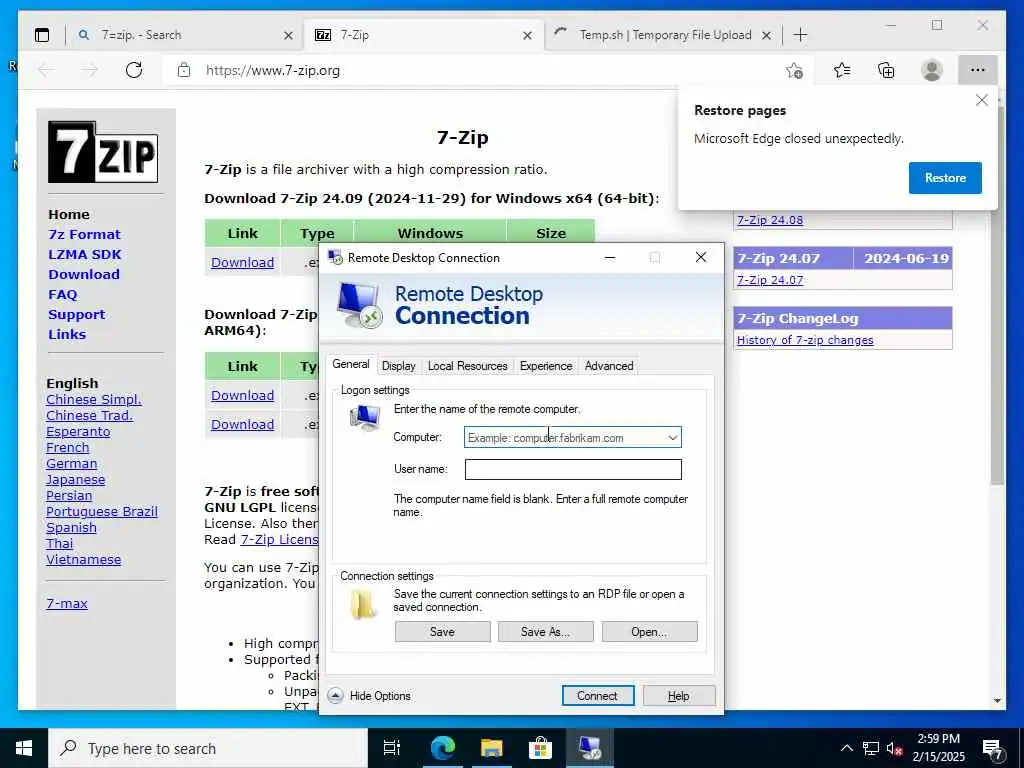The height and width of the screenshot is (768, 1024).
Task: Collapse options with Hide Options arrow
Action: (335, 696)
